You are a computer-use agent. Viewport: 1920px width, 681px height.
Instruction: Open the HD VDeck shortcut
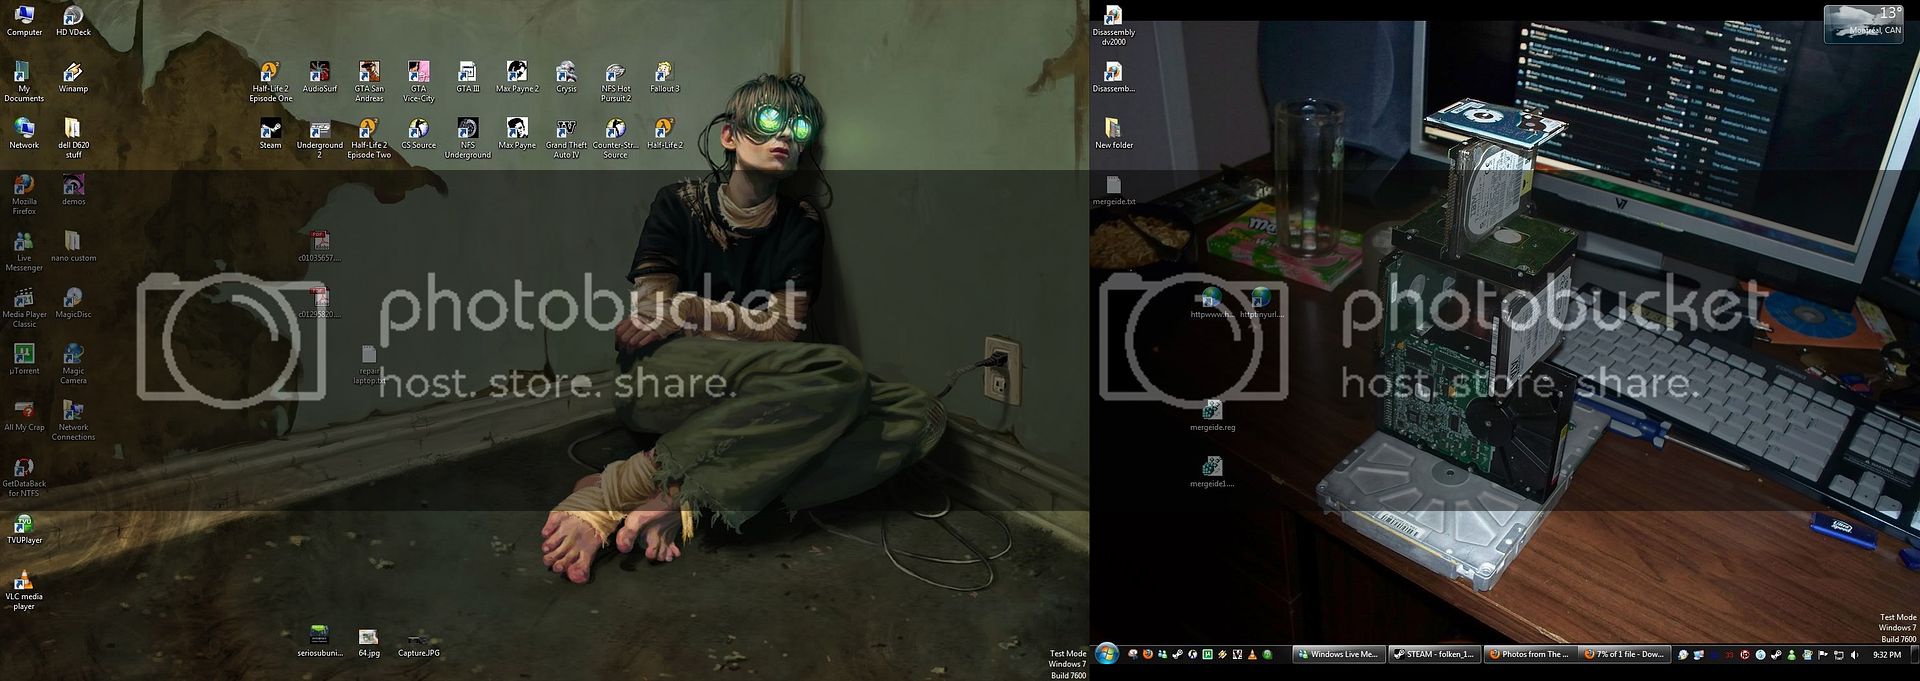click(73, 20)
